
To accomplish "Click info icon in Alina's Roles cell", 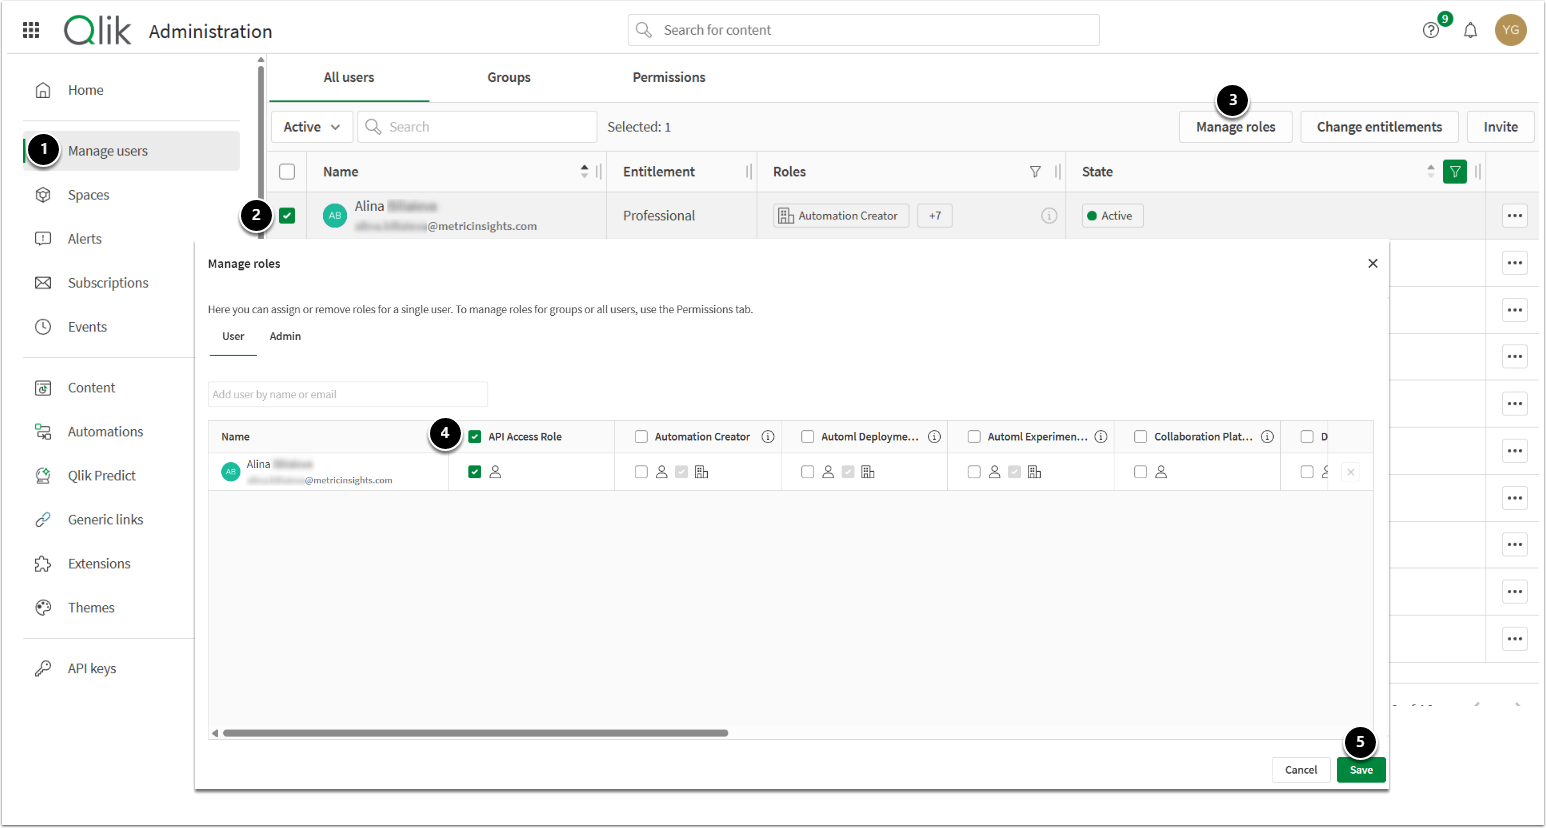I will (1049, 216).
